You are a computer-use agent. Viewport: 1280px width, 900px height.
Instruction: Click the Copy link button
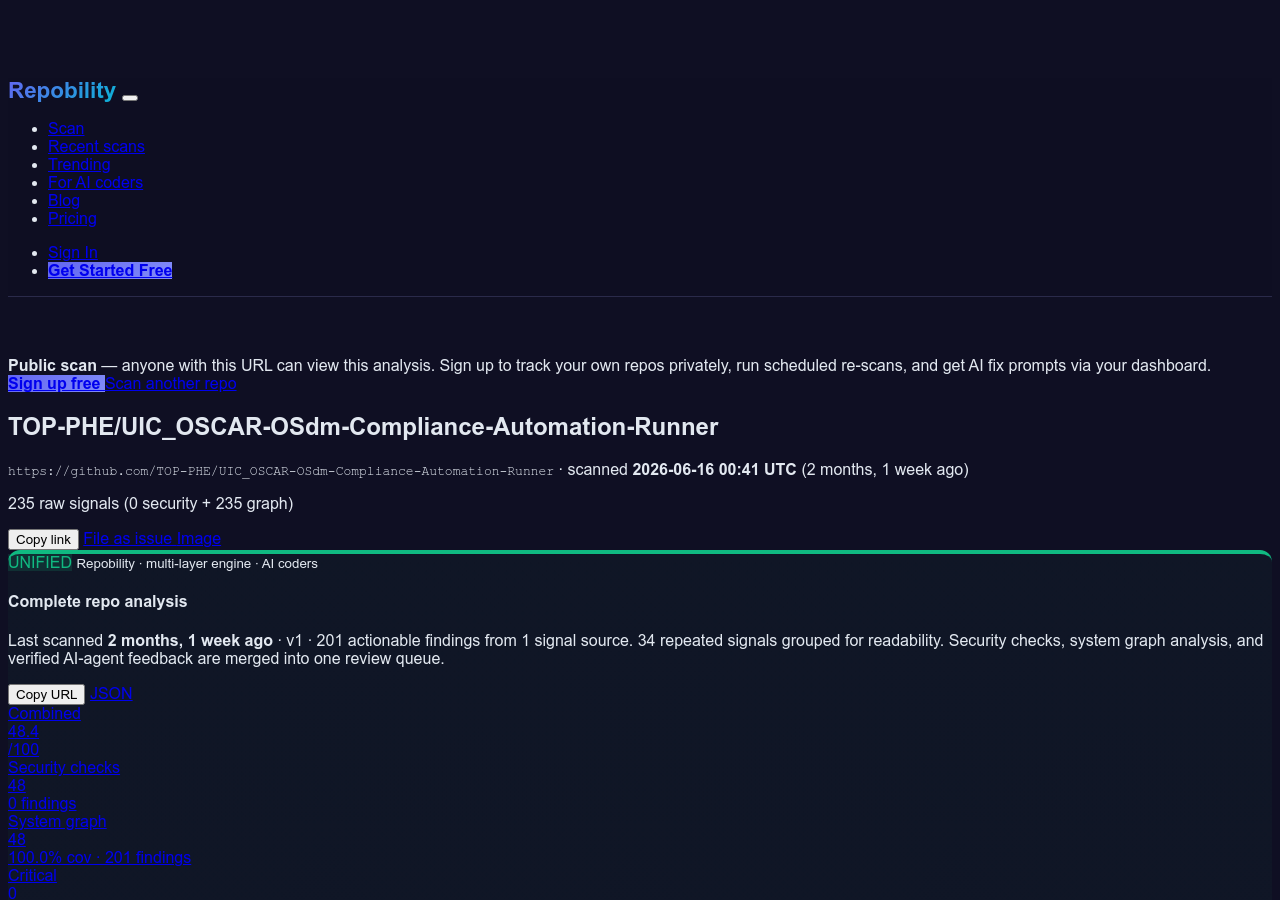click(x=43, y=539)
